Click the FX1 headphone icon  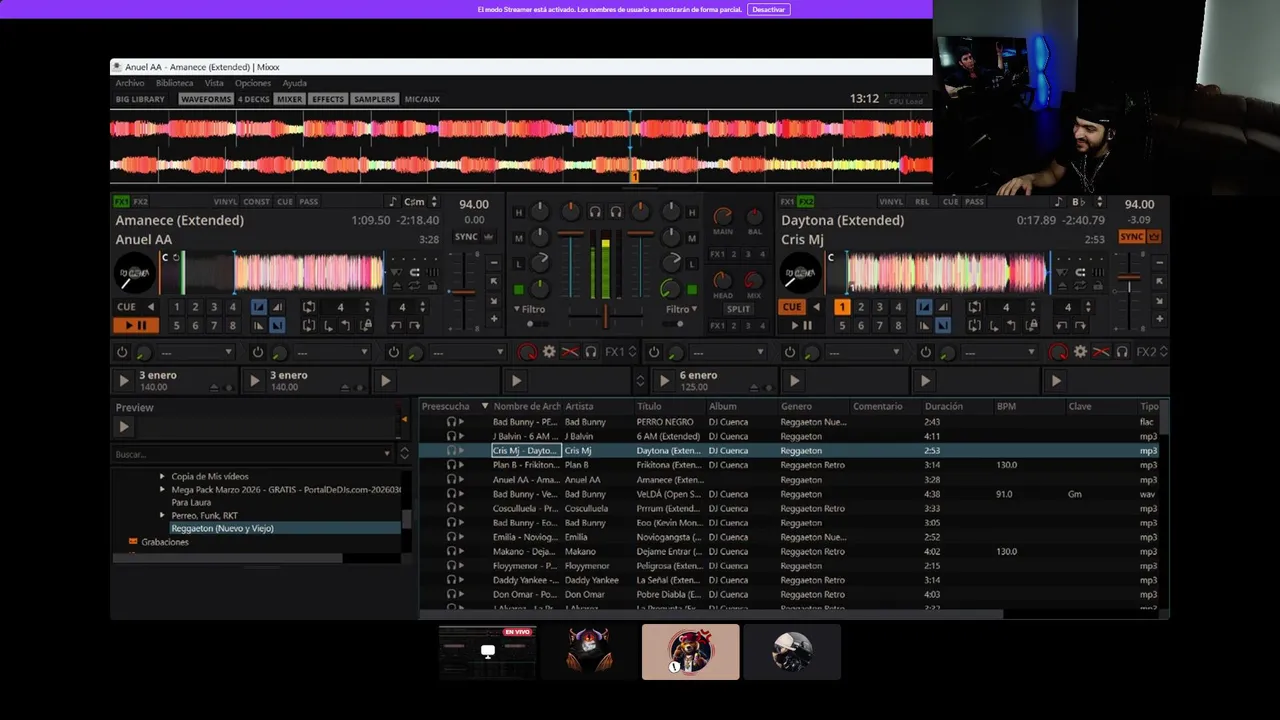point(591,352)
